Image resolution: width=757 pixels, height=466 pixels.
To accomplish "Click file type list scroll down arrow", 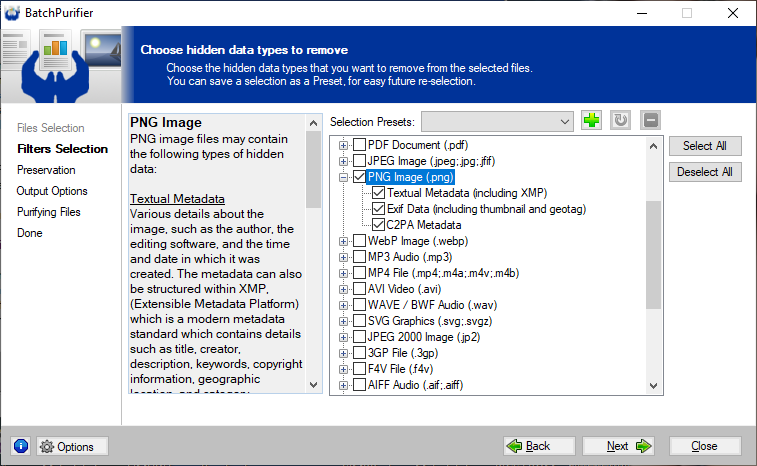I will coord(654,385).
